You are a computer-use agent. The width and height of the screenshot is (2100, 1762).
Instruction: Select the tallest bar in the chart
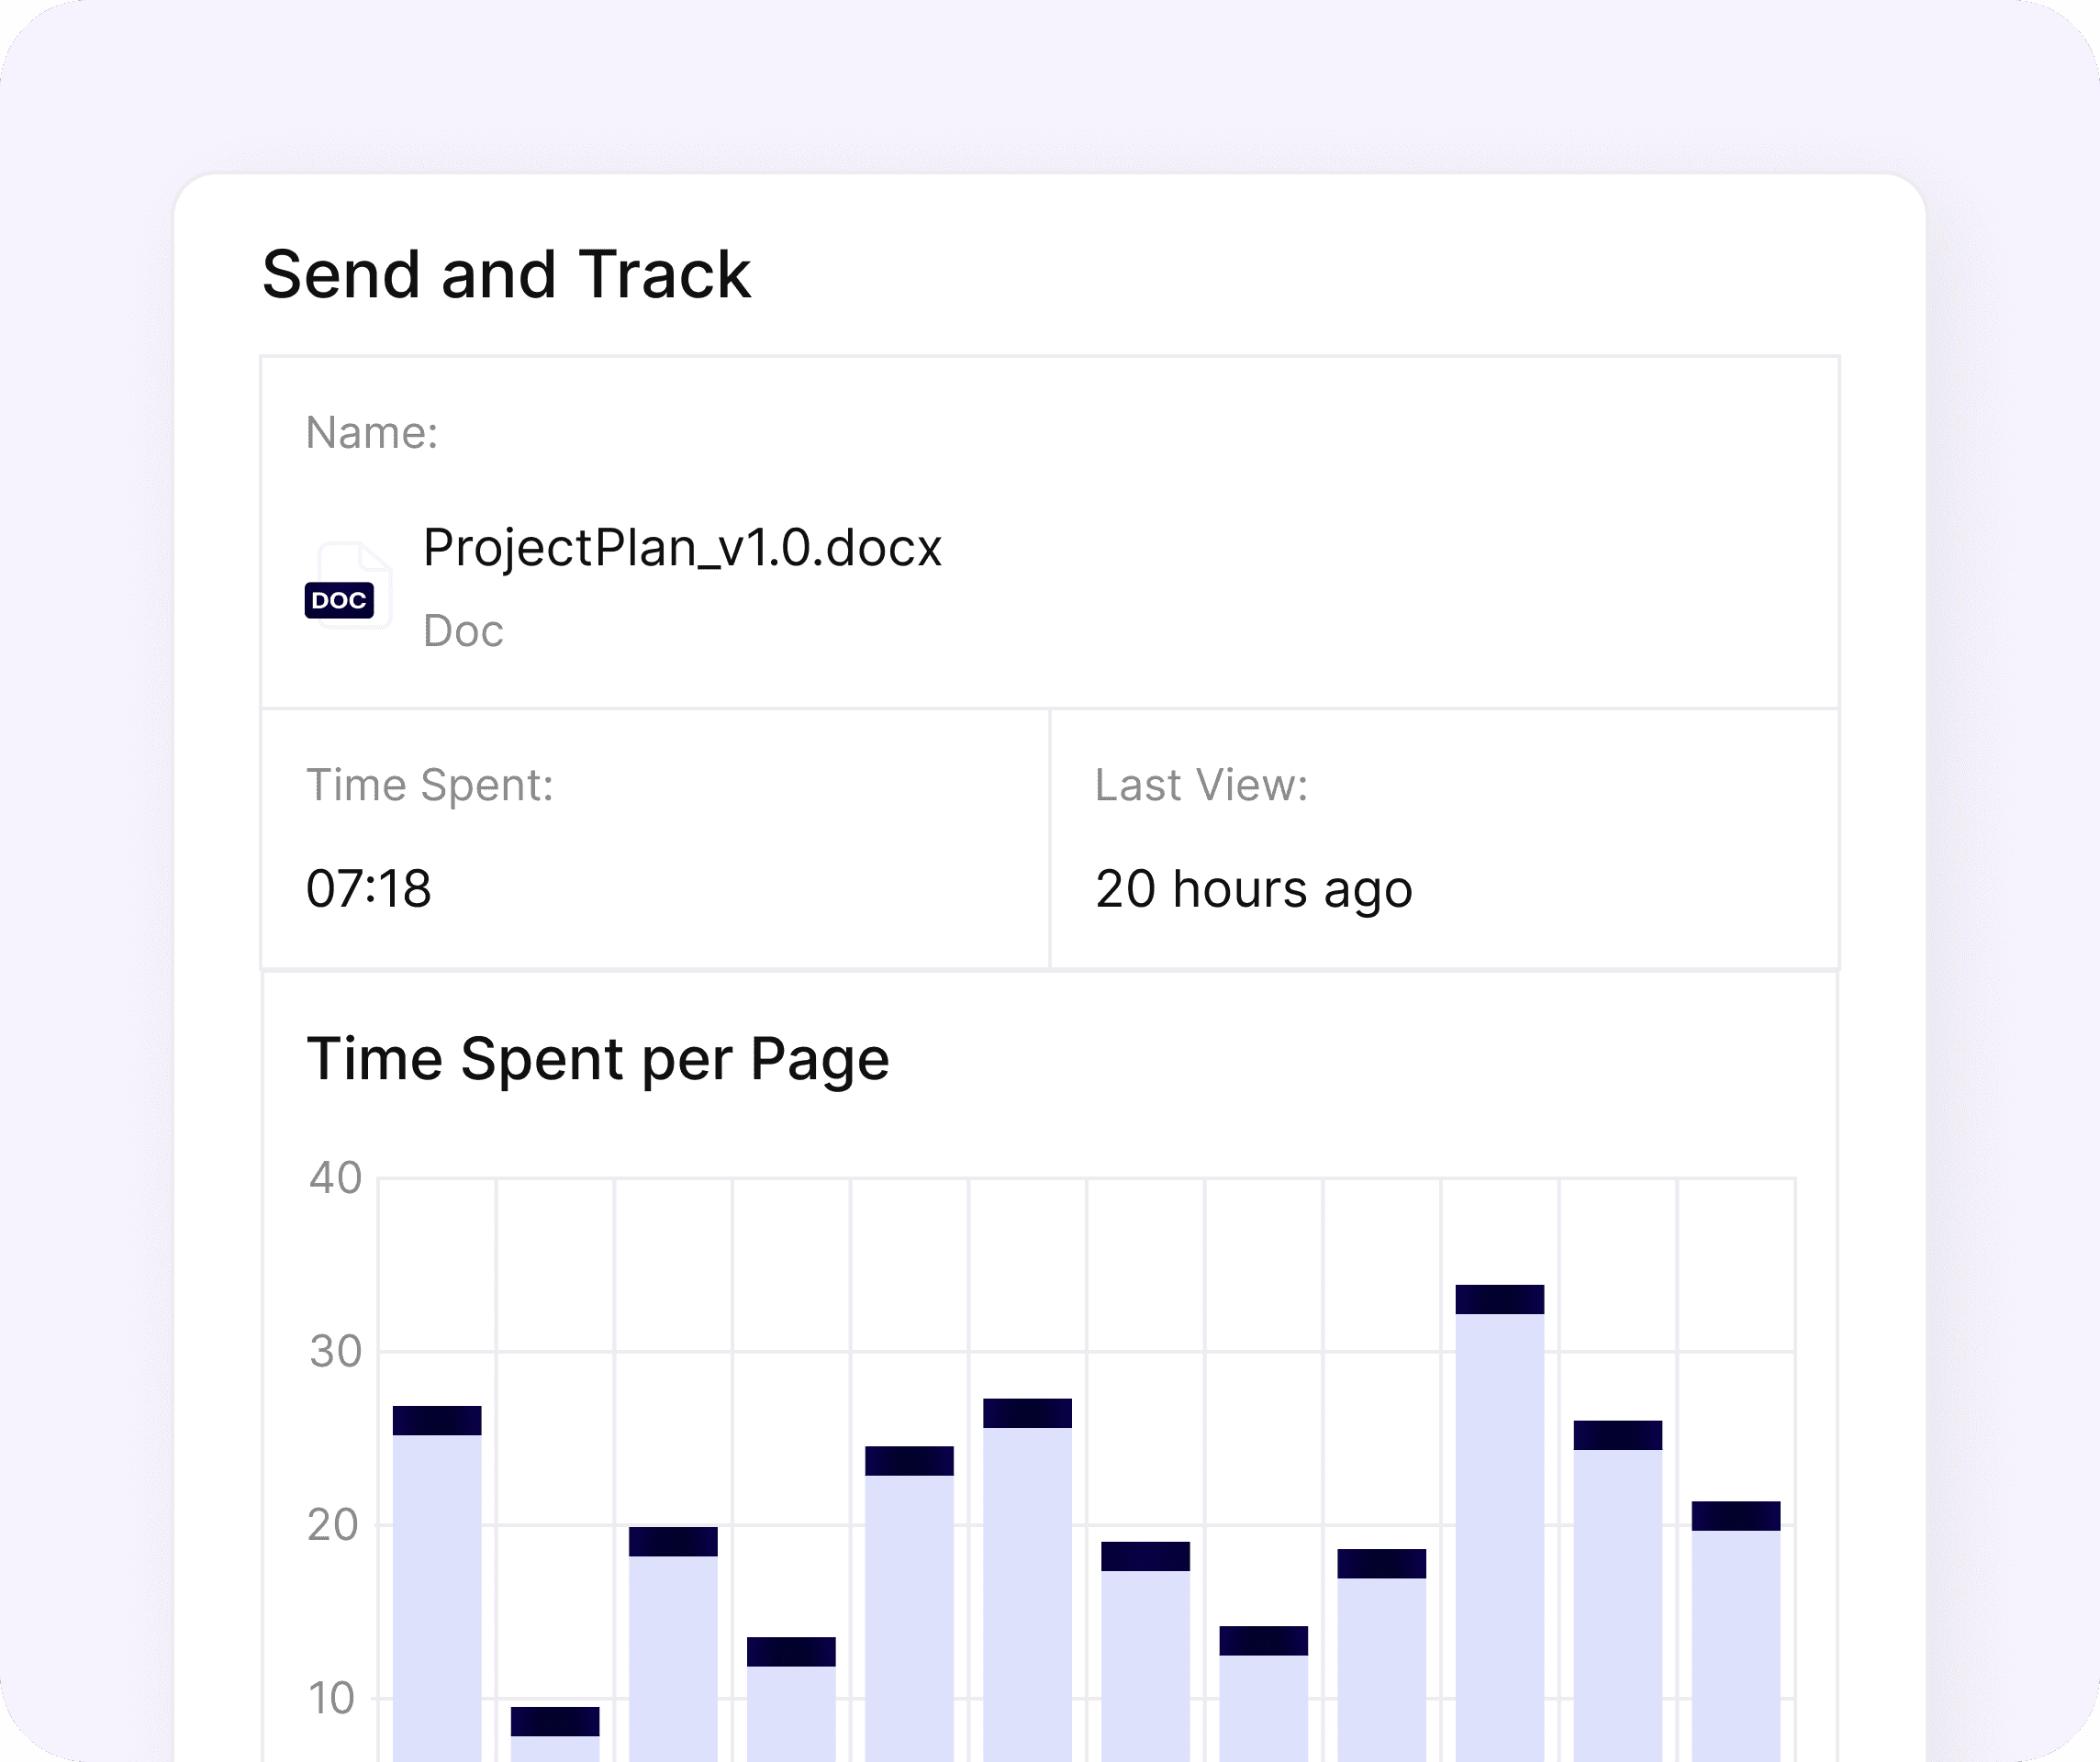1499,1520
